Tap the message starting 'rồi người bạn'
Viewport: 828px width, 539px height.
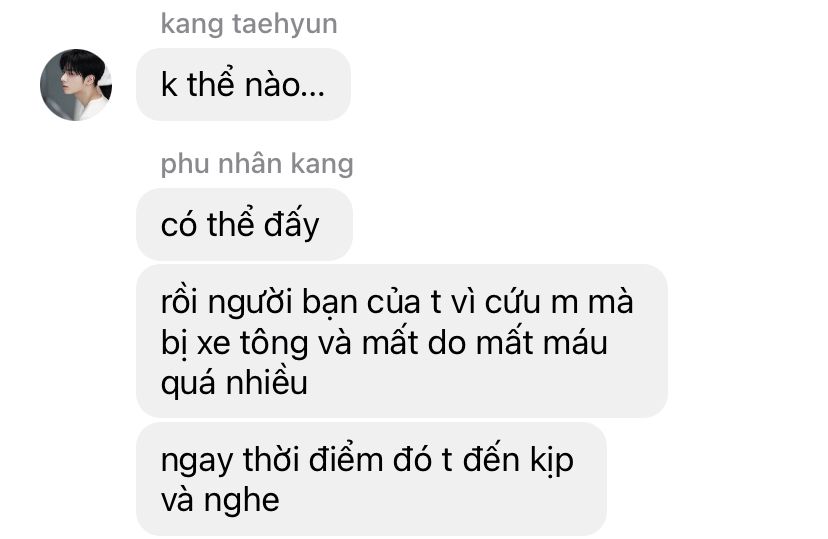[402, 341]
